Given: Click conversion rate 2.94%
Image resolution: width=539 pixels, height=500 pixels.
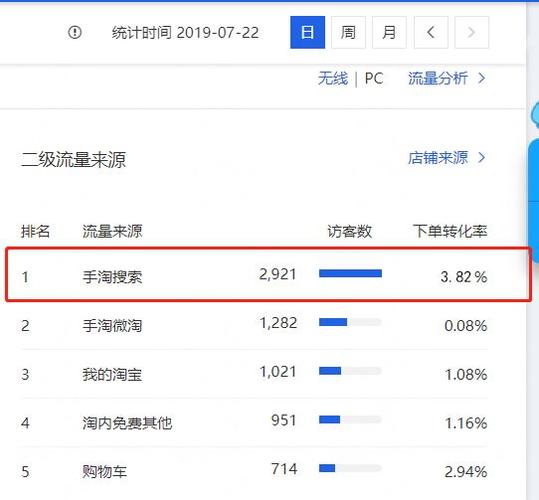Looking at the screenshot, I should point(466,472).
